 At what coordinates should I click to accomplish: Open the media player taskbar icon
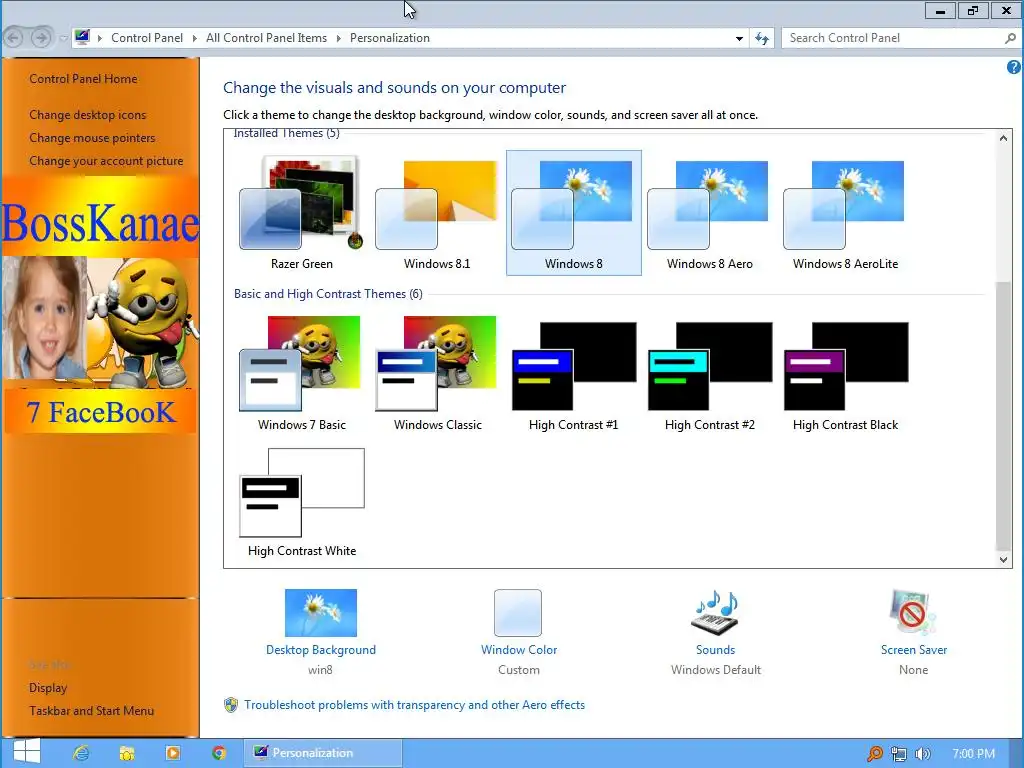(x=173, y=753)
